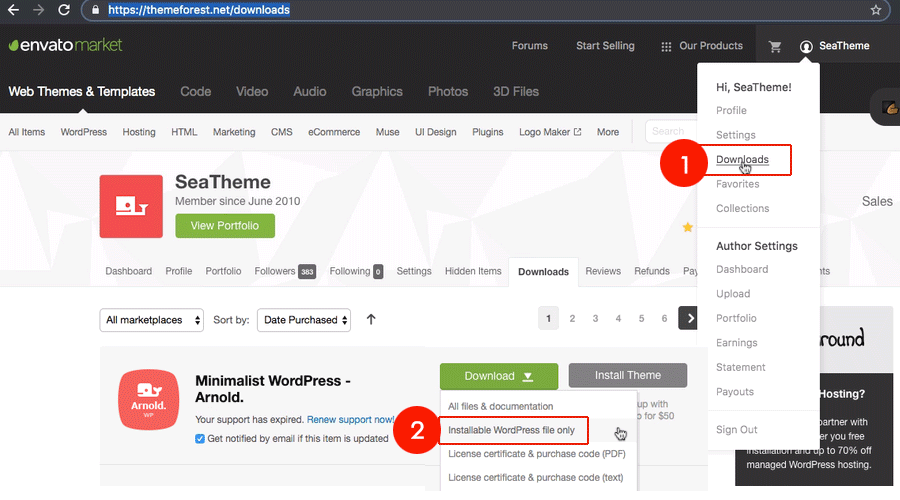Click Upload in Author Settings

[733, 294]
